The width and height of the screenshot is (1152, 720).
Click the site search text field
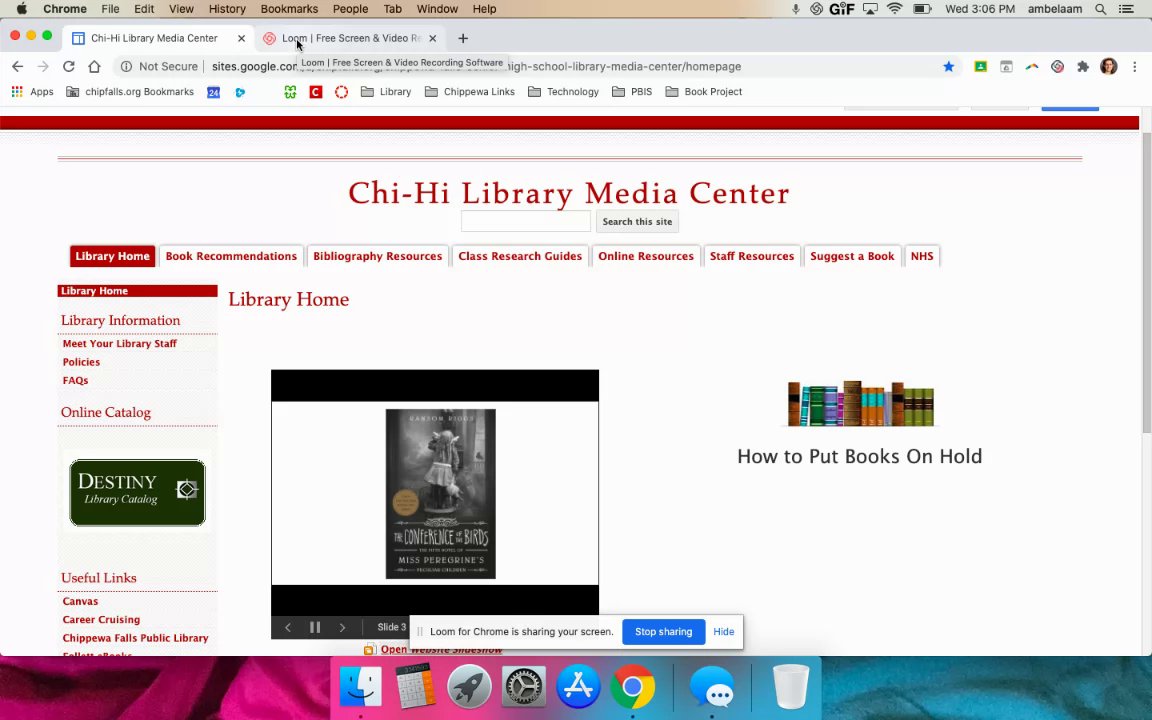(x=525, y=222)
